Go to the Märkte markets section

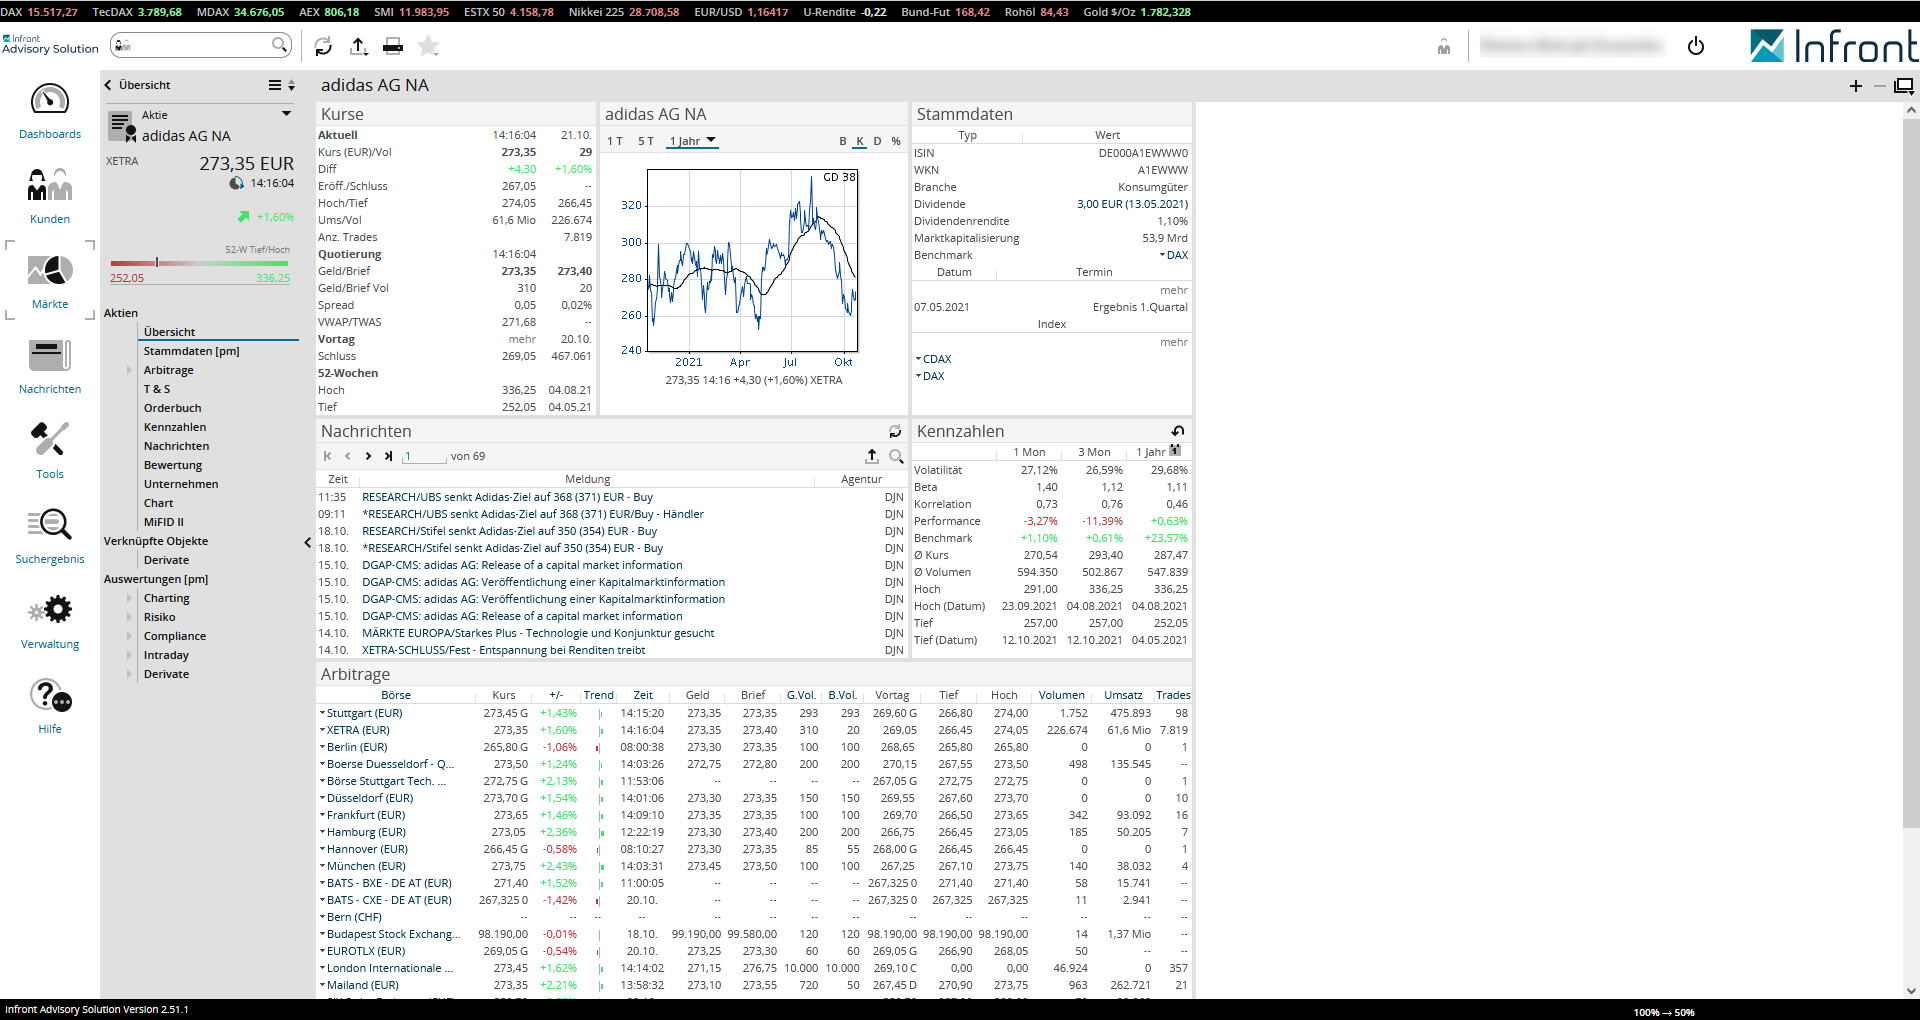coord(50,281)
